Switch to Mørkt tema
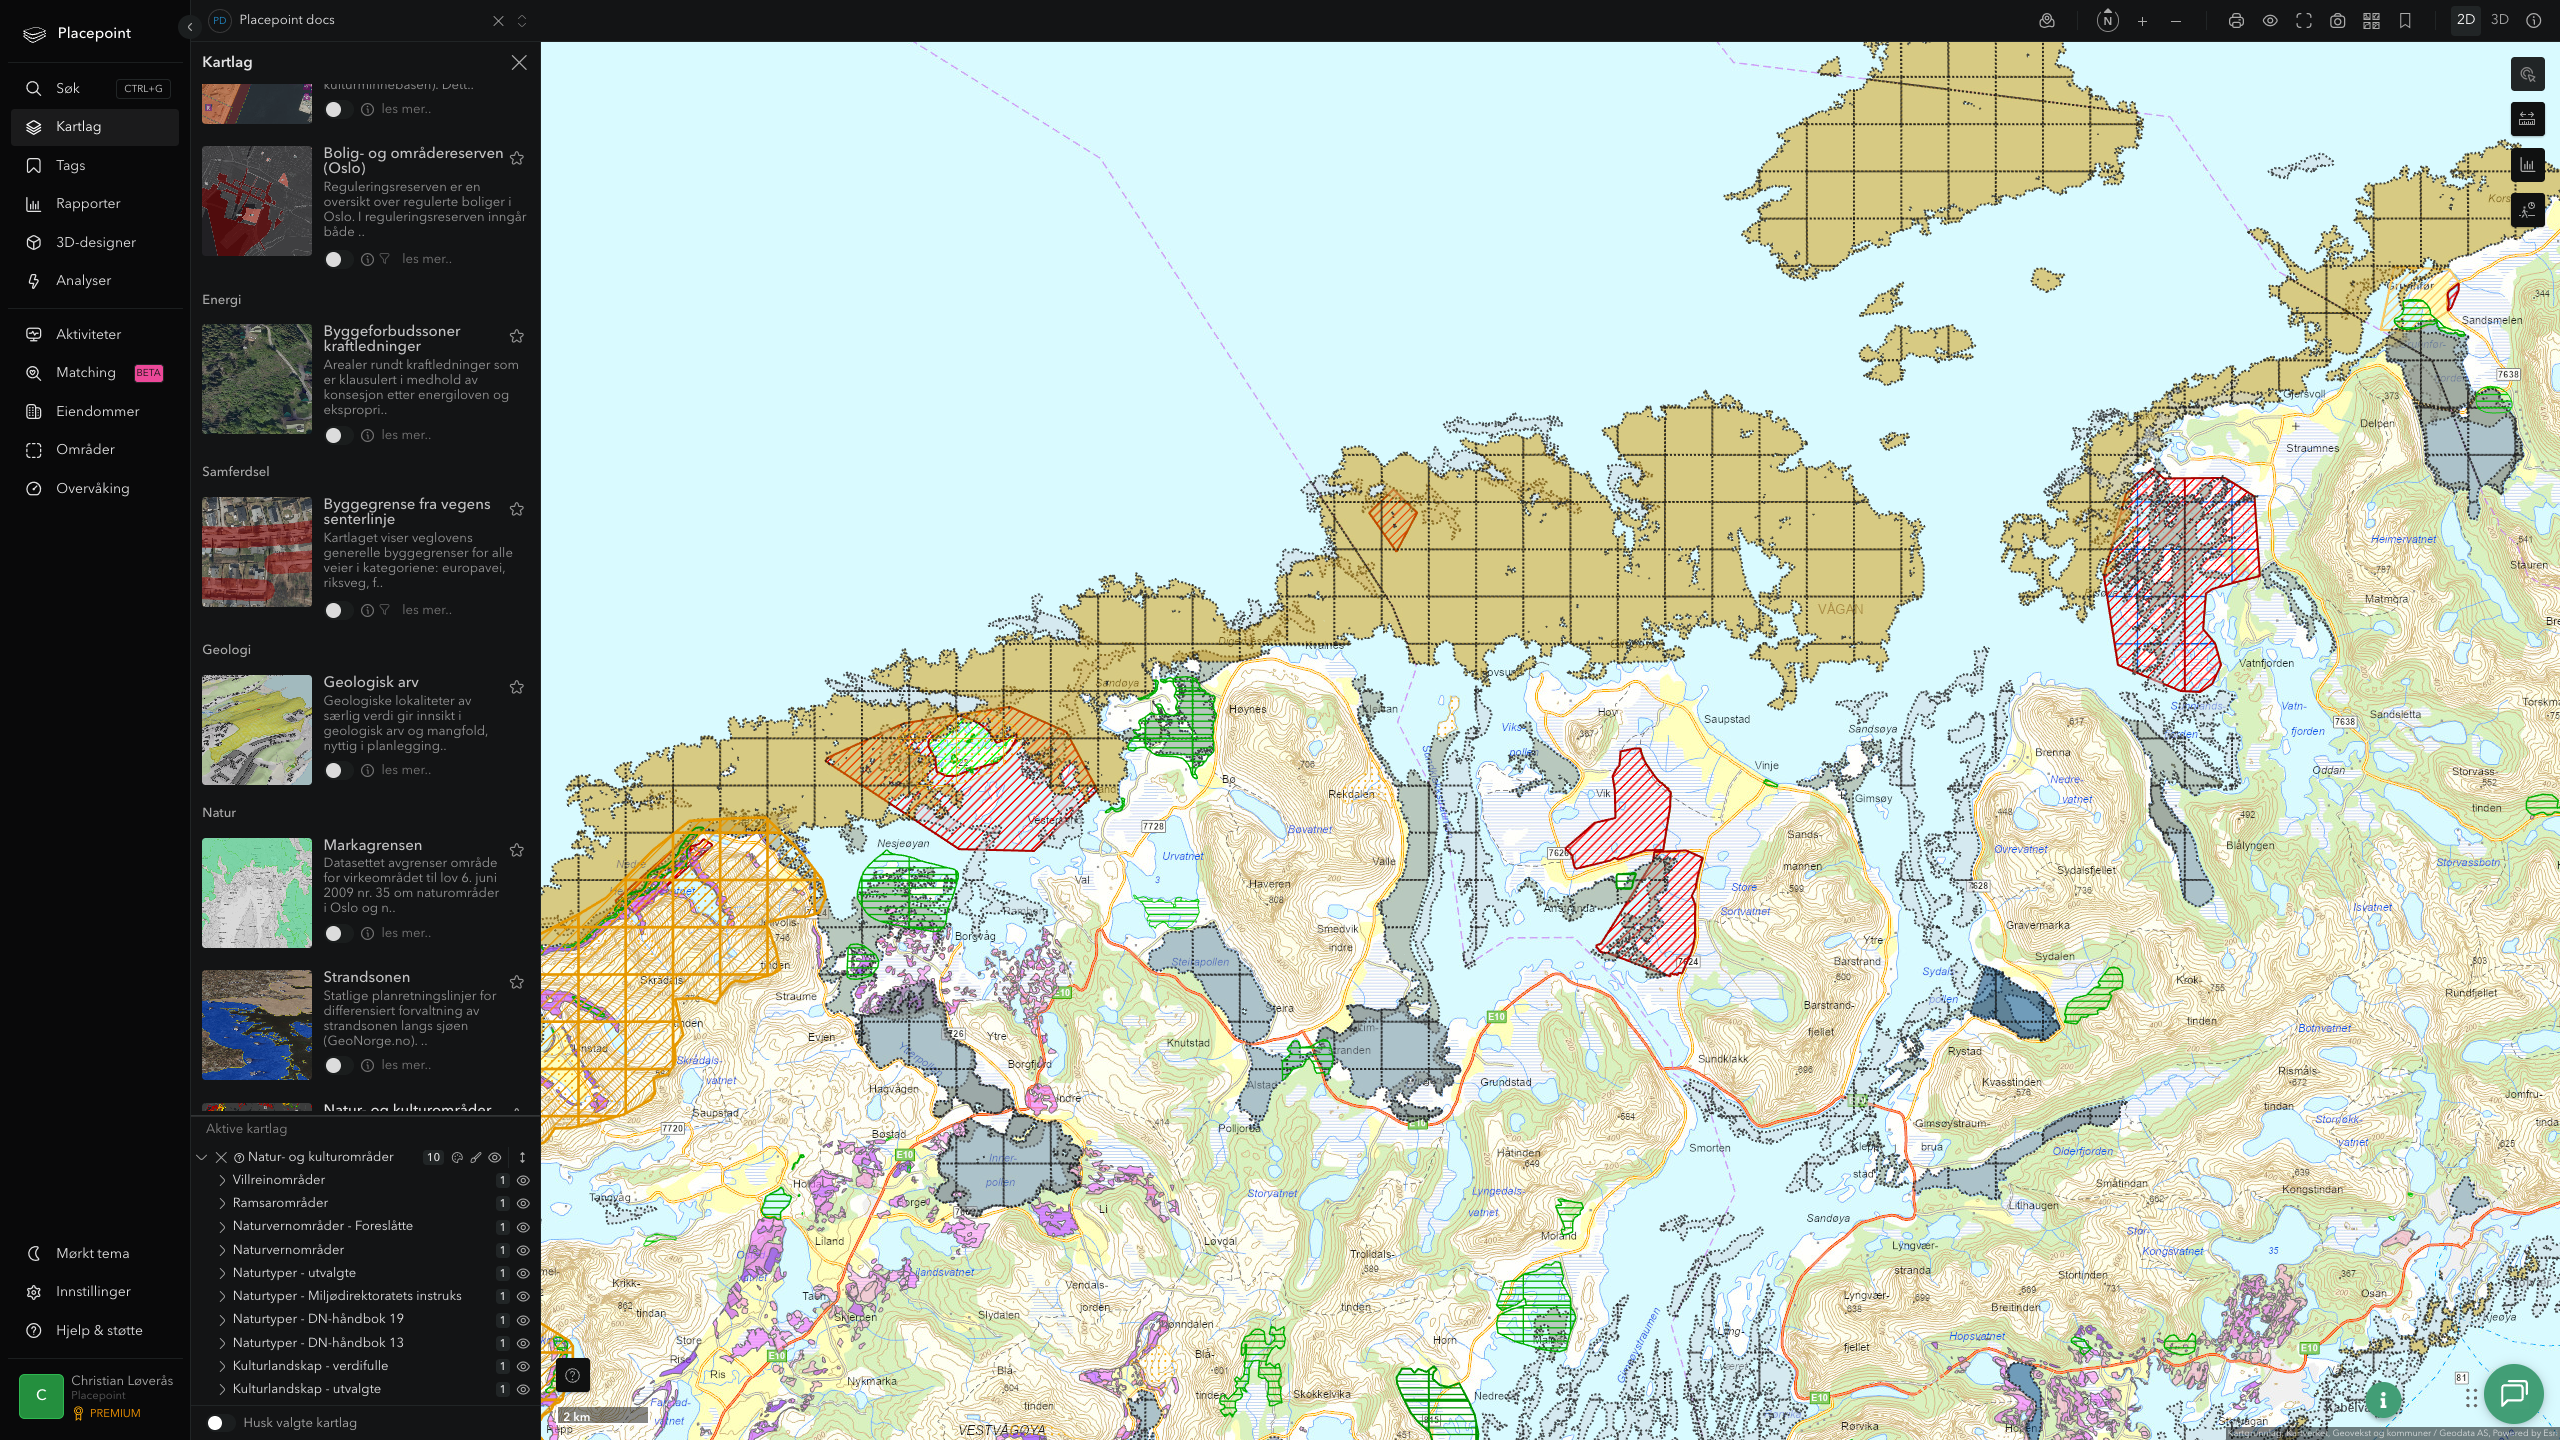2560x1440 pixels. point(95,1254)
